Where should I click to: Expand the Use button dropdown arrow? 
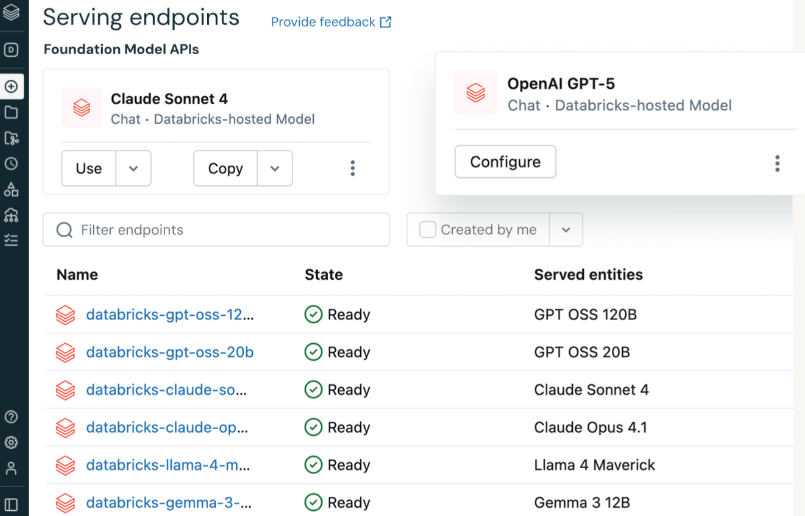[x=133, y=168]
